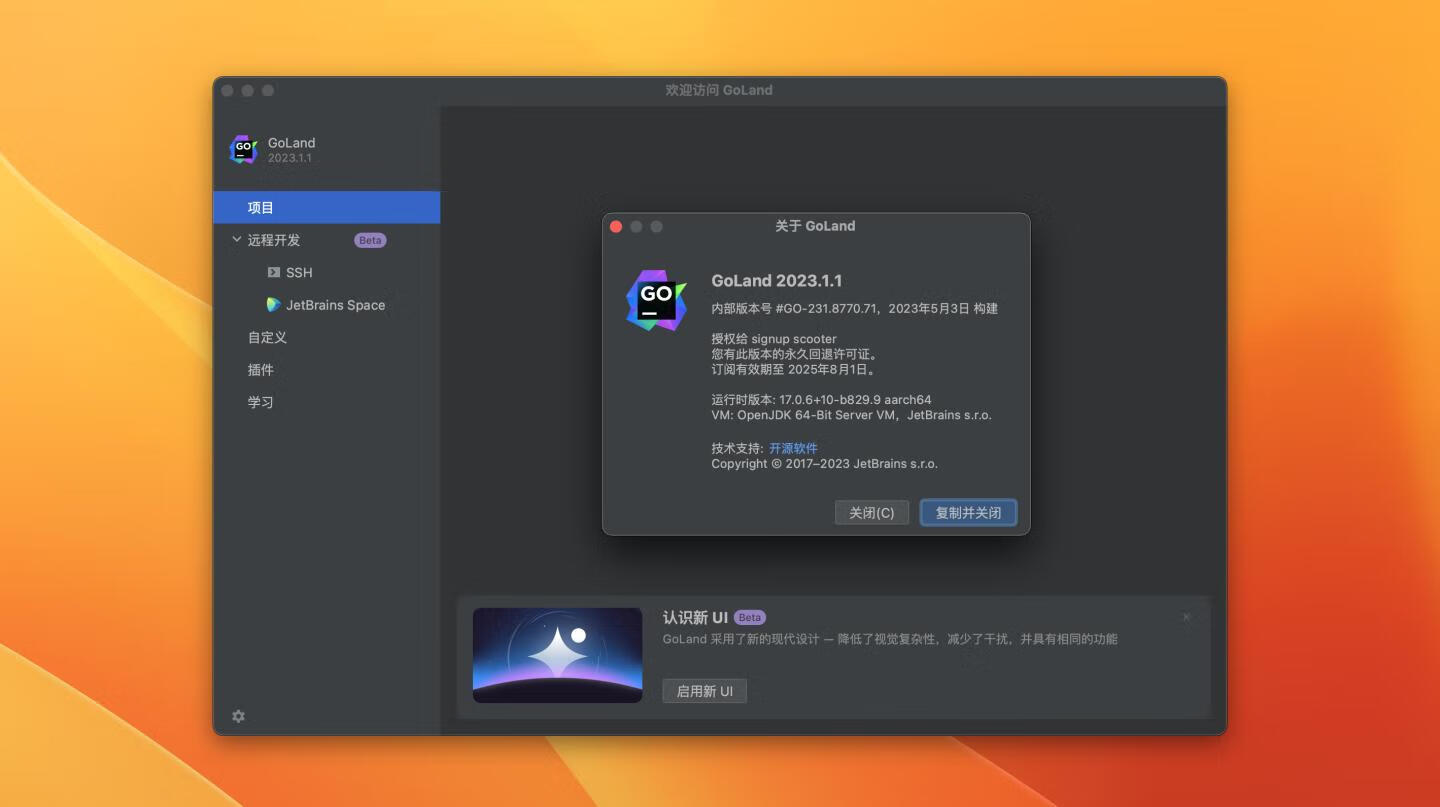Viewport: 1440px width, 807px height.
Task: Dismiss the new UI banner with its X
Action: point(1187,617)
